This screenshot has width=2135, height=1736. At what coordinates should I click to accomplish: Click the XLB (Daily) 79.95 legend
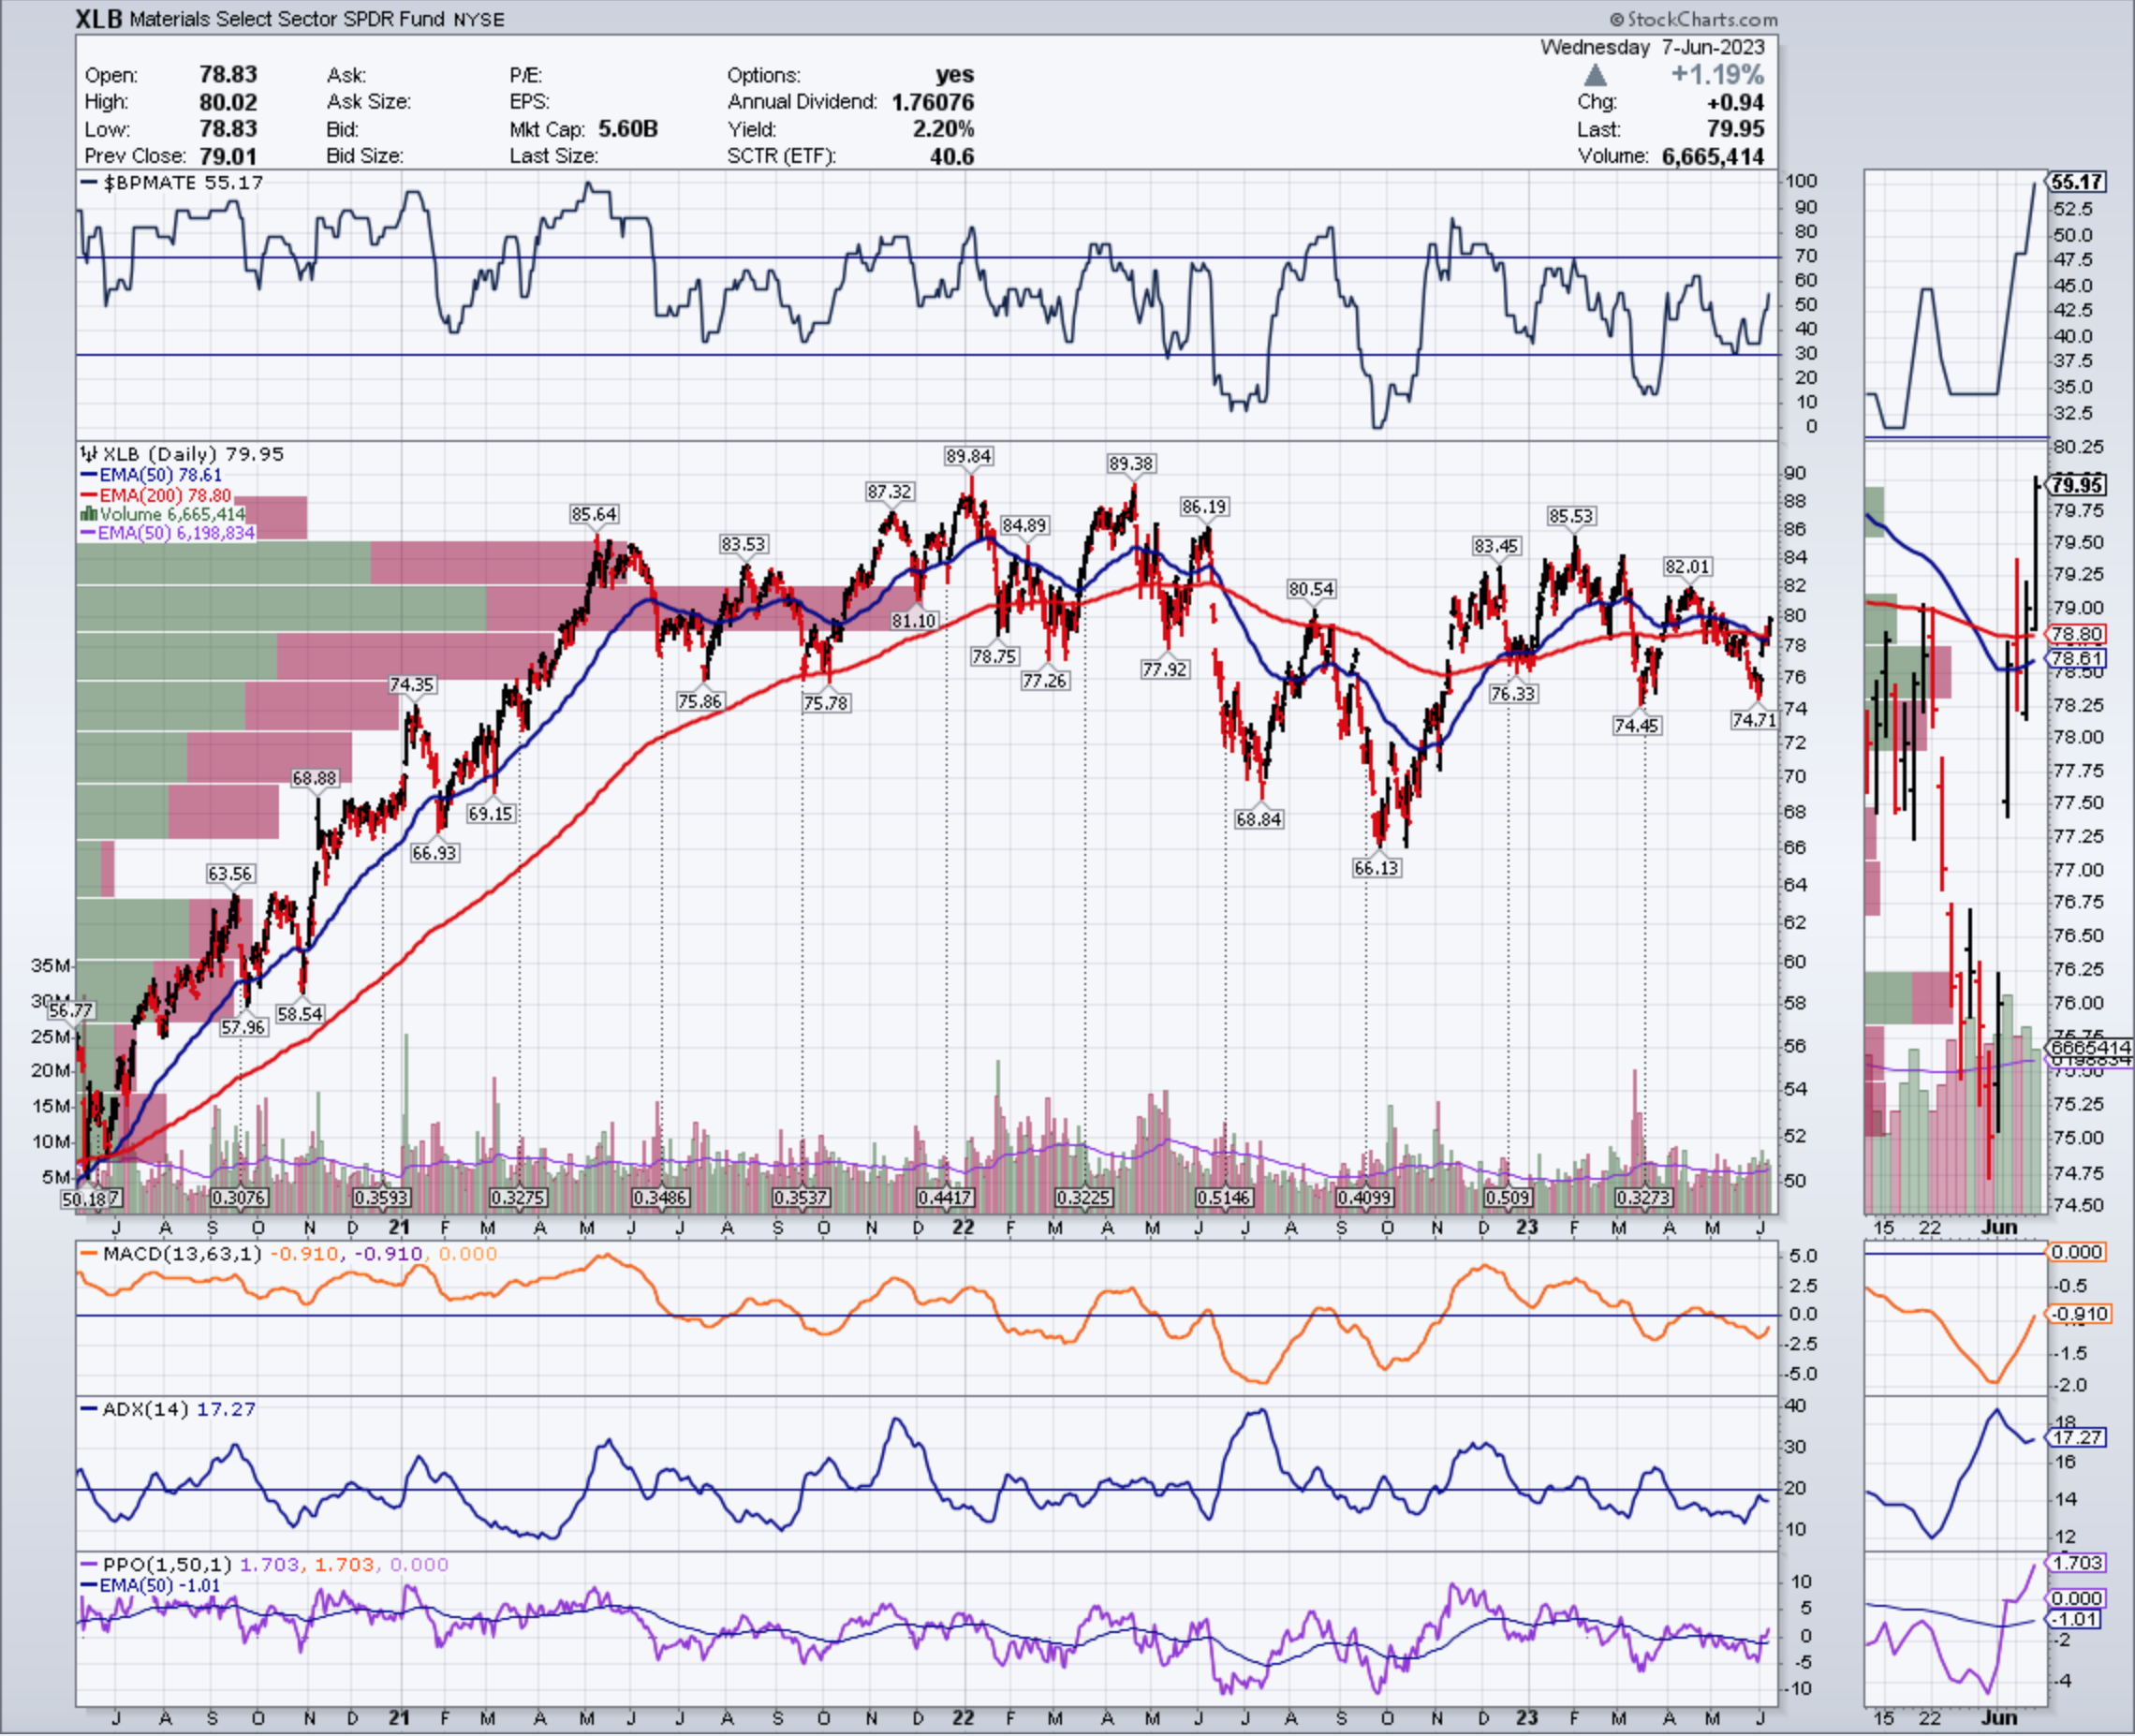pyautogui.click(x=183, y=454)
